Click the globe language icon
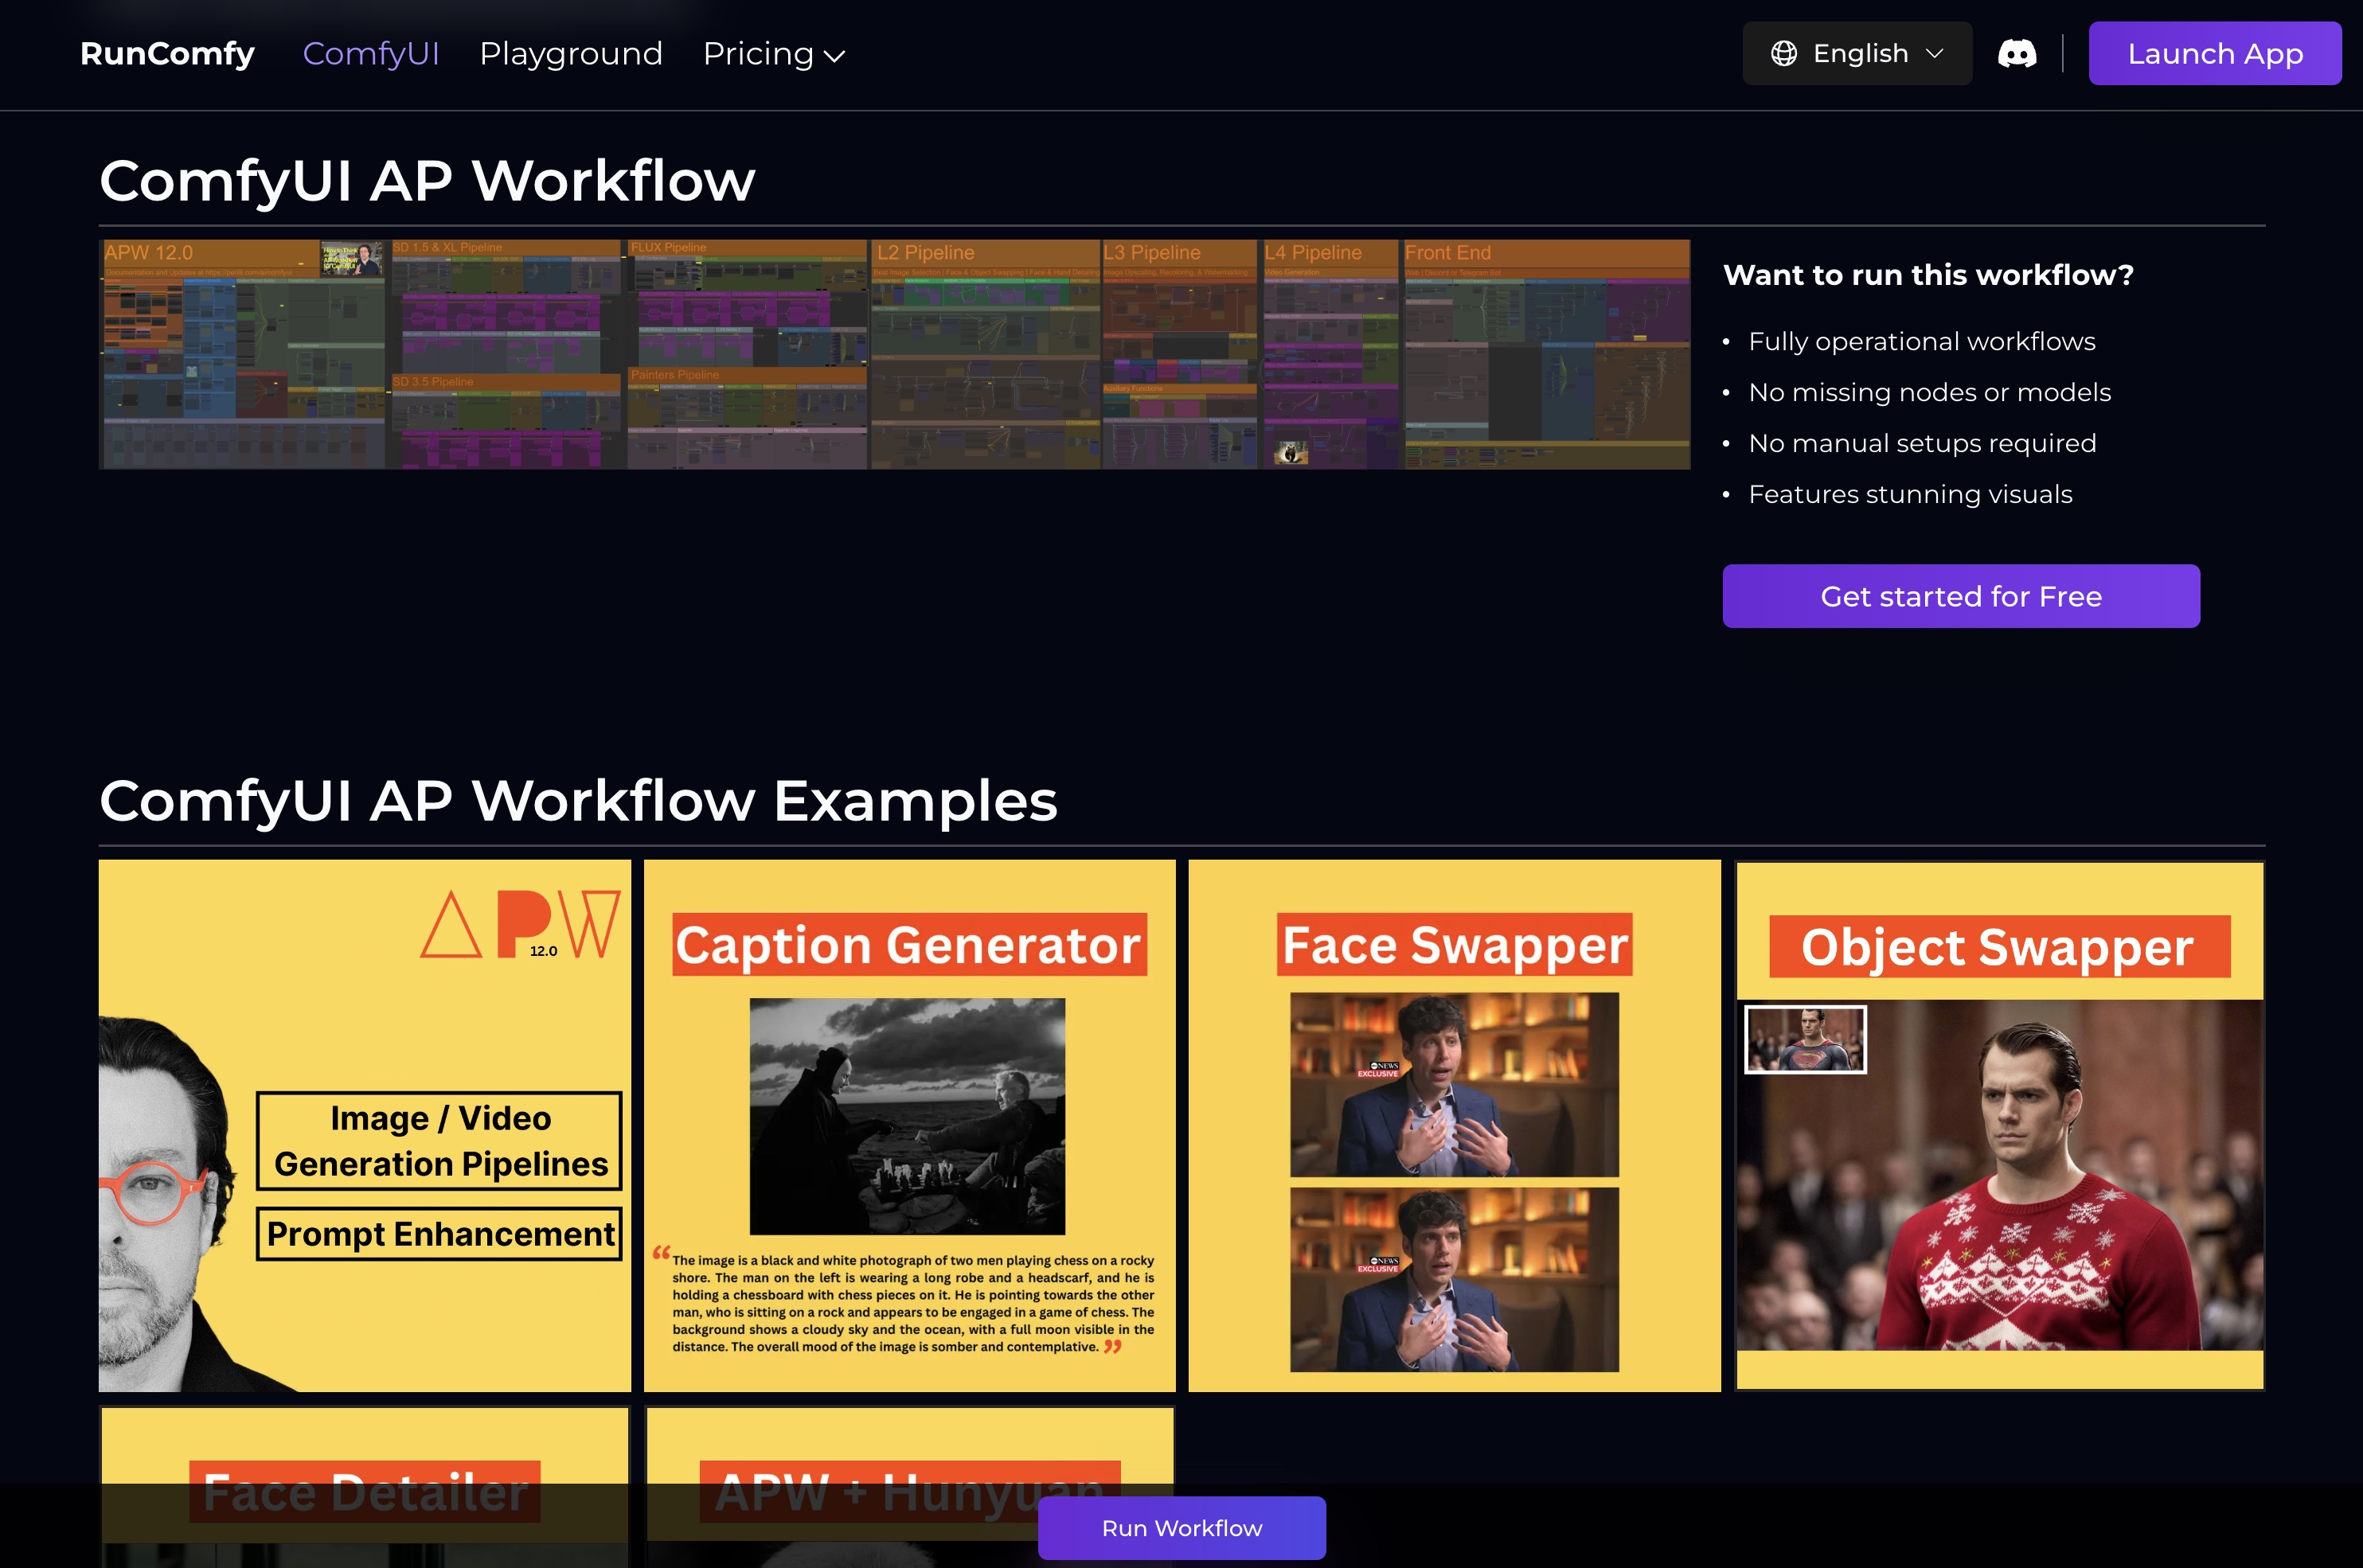2363x1568 pixels. [1783, 54]
